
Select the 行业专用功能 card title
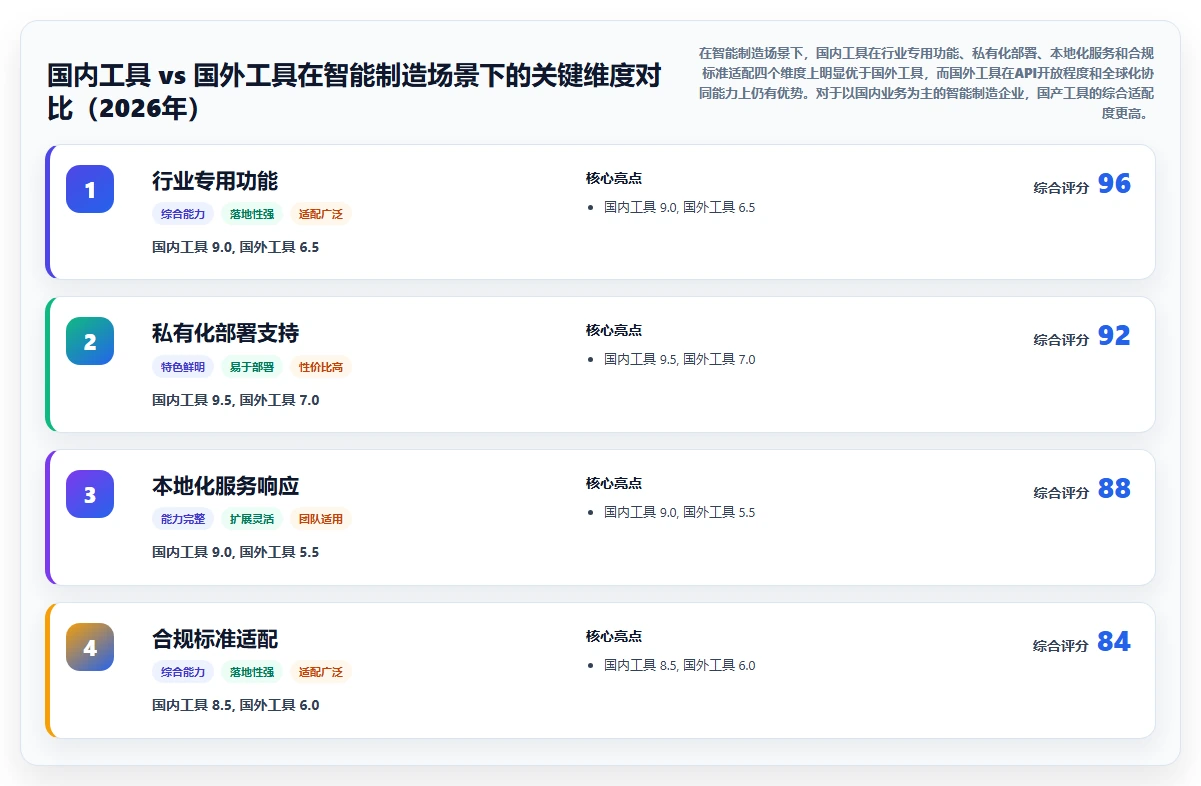point(215,181)
